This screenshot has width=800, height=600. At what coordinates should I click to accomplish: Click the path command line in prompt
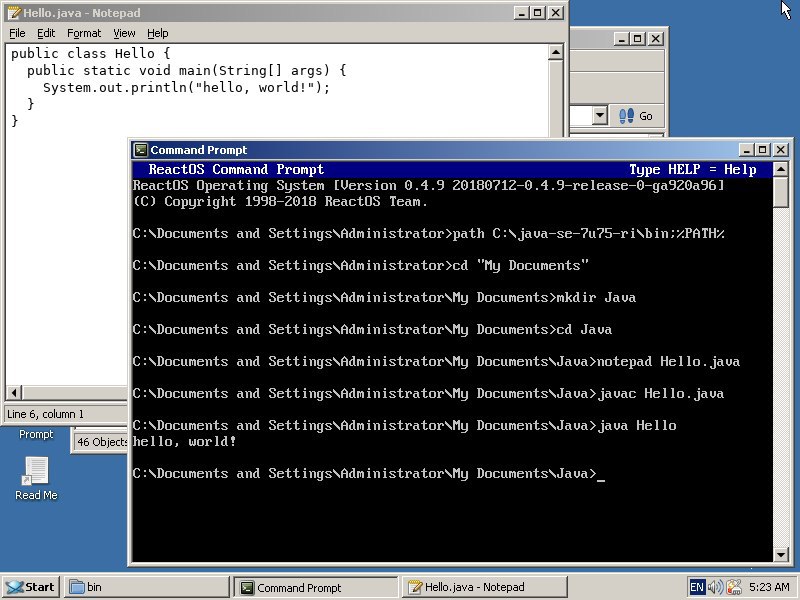coord(429,234)
